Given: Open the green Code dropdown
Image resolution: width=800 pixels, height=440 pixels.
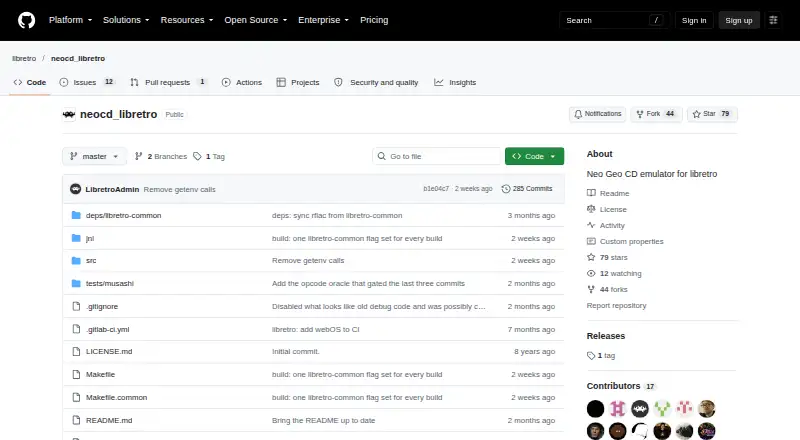Looking at the screenshot, I should [x=534, y=156].
